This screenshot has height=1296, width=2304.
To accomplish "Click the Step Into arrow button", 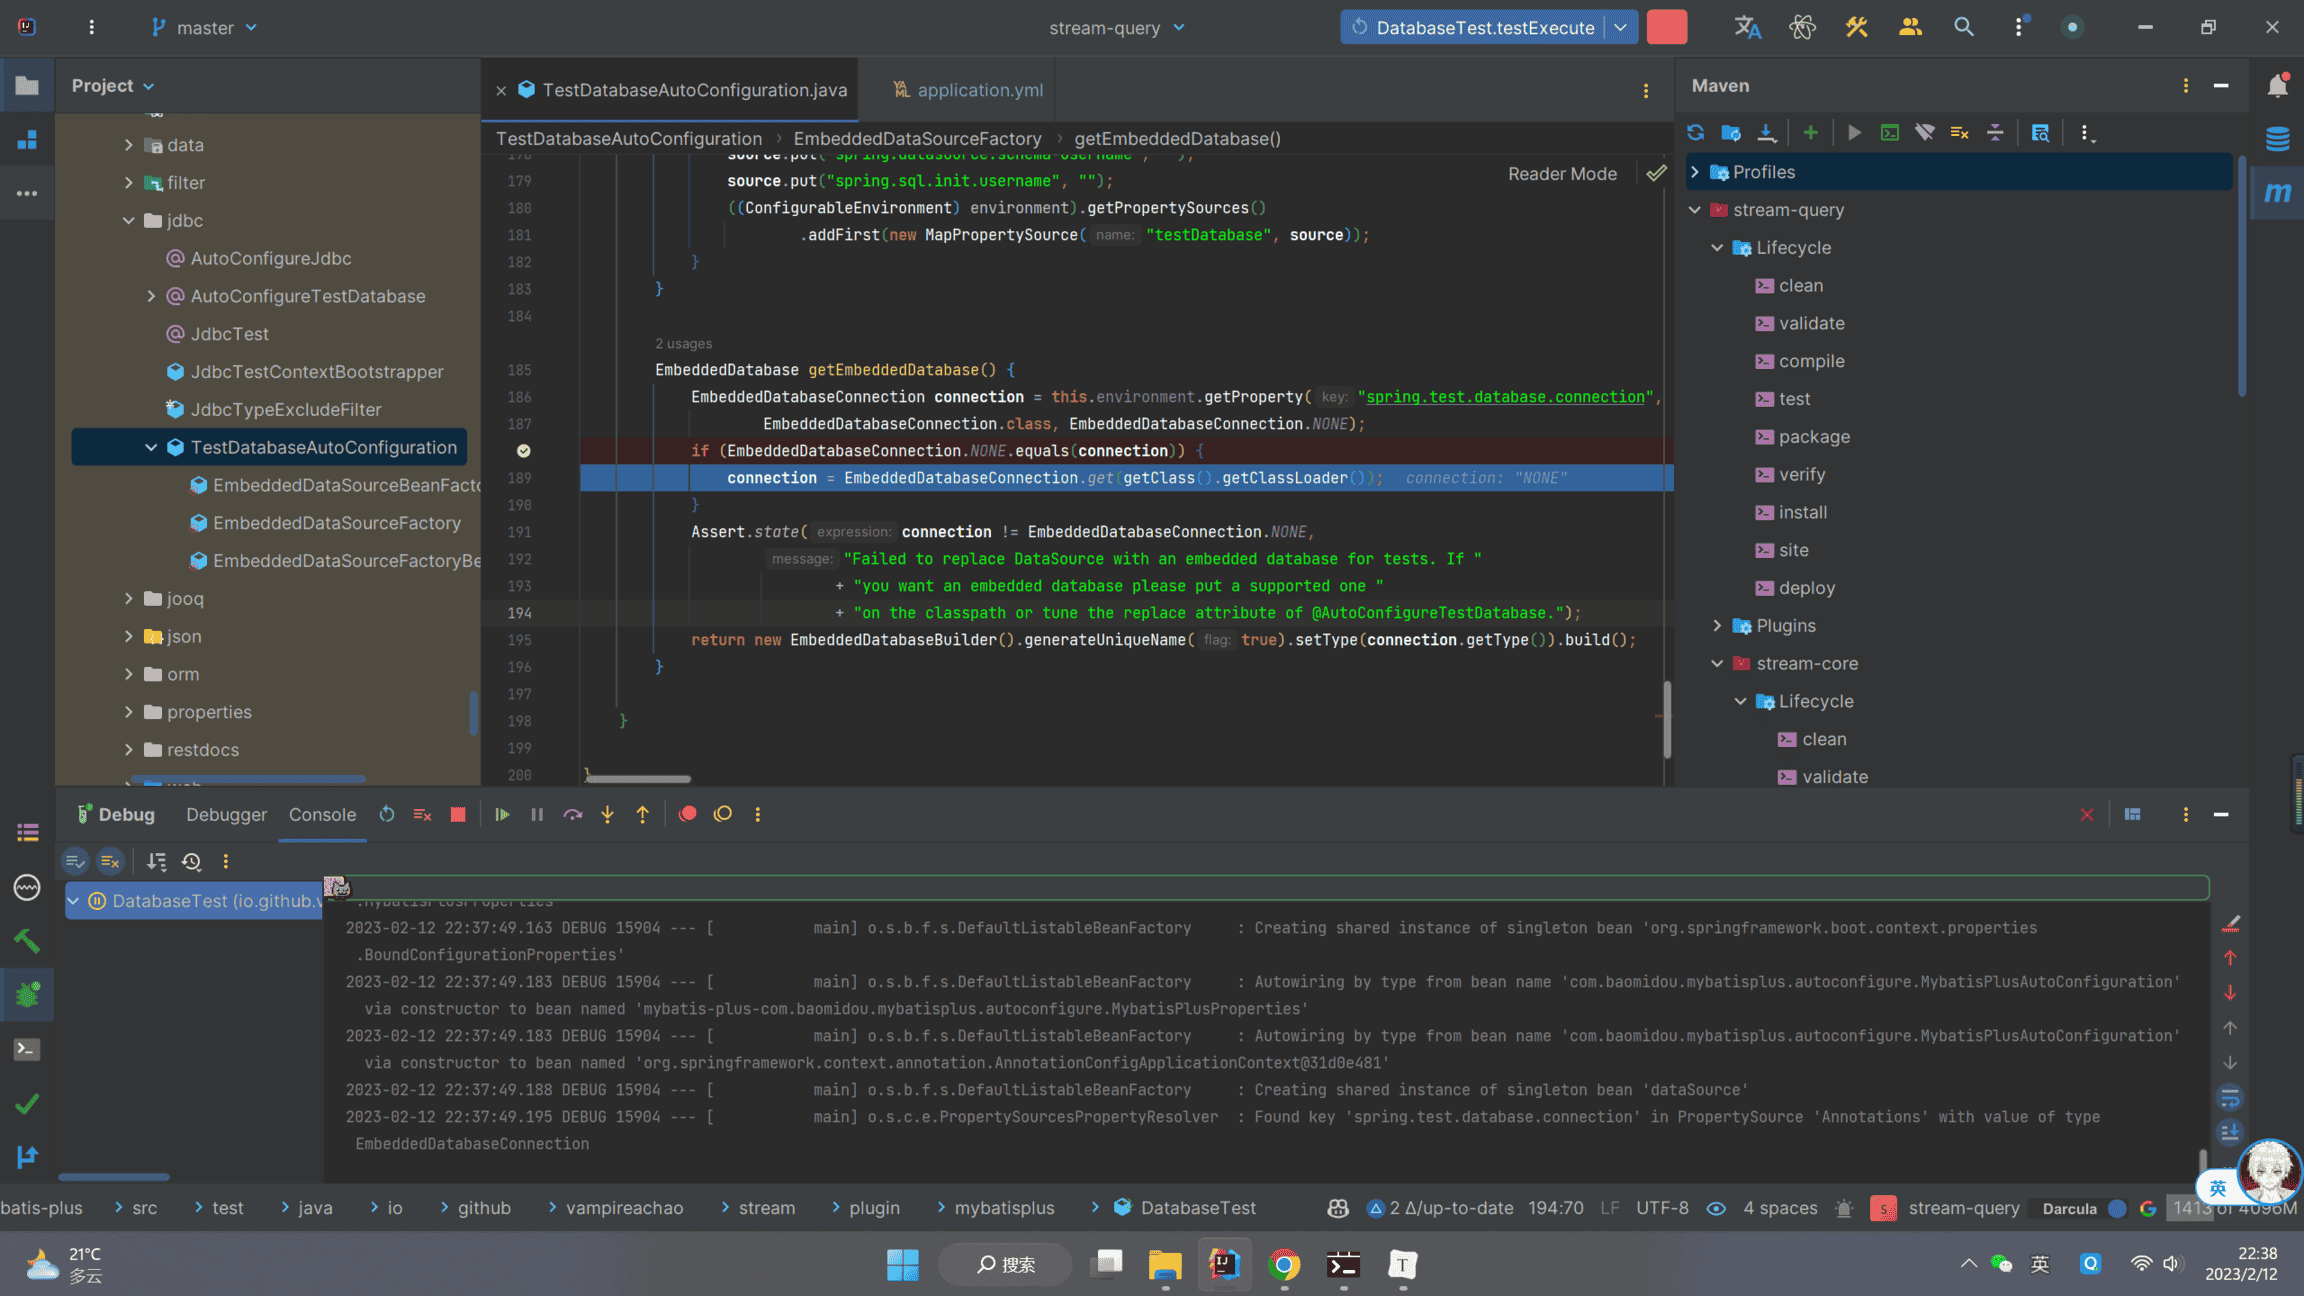I will (x=607, y=814).
